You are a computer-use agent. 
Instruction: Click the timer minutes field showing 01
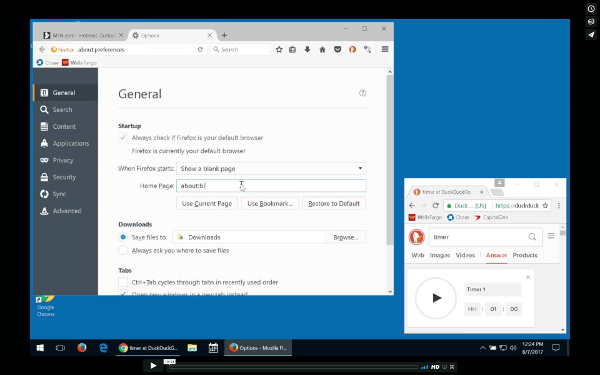493,309
